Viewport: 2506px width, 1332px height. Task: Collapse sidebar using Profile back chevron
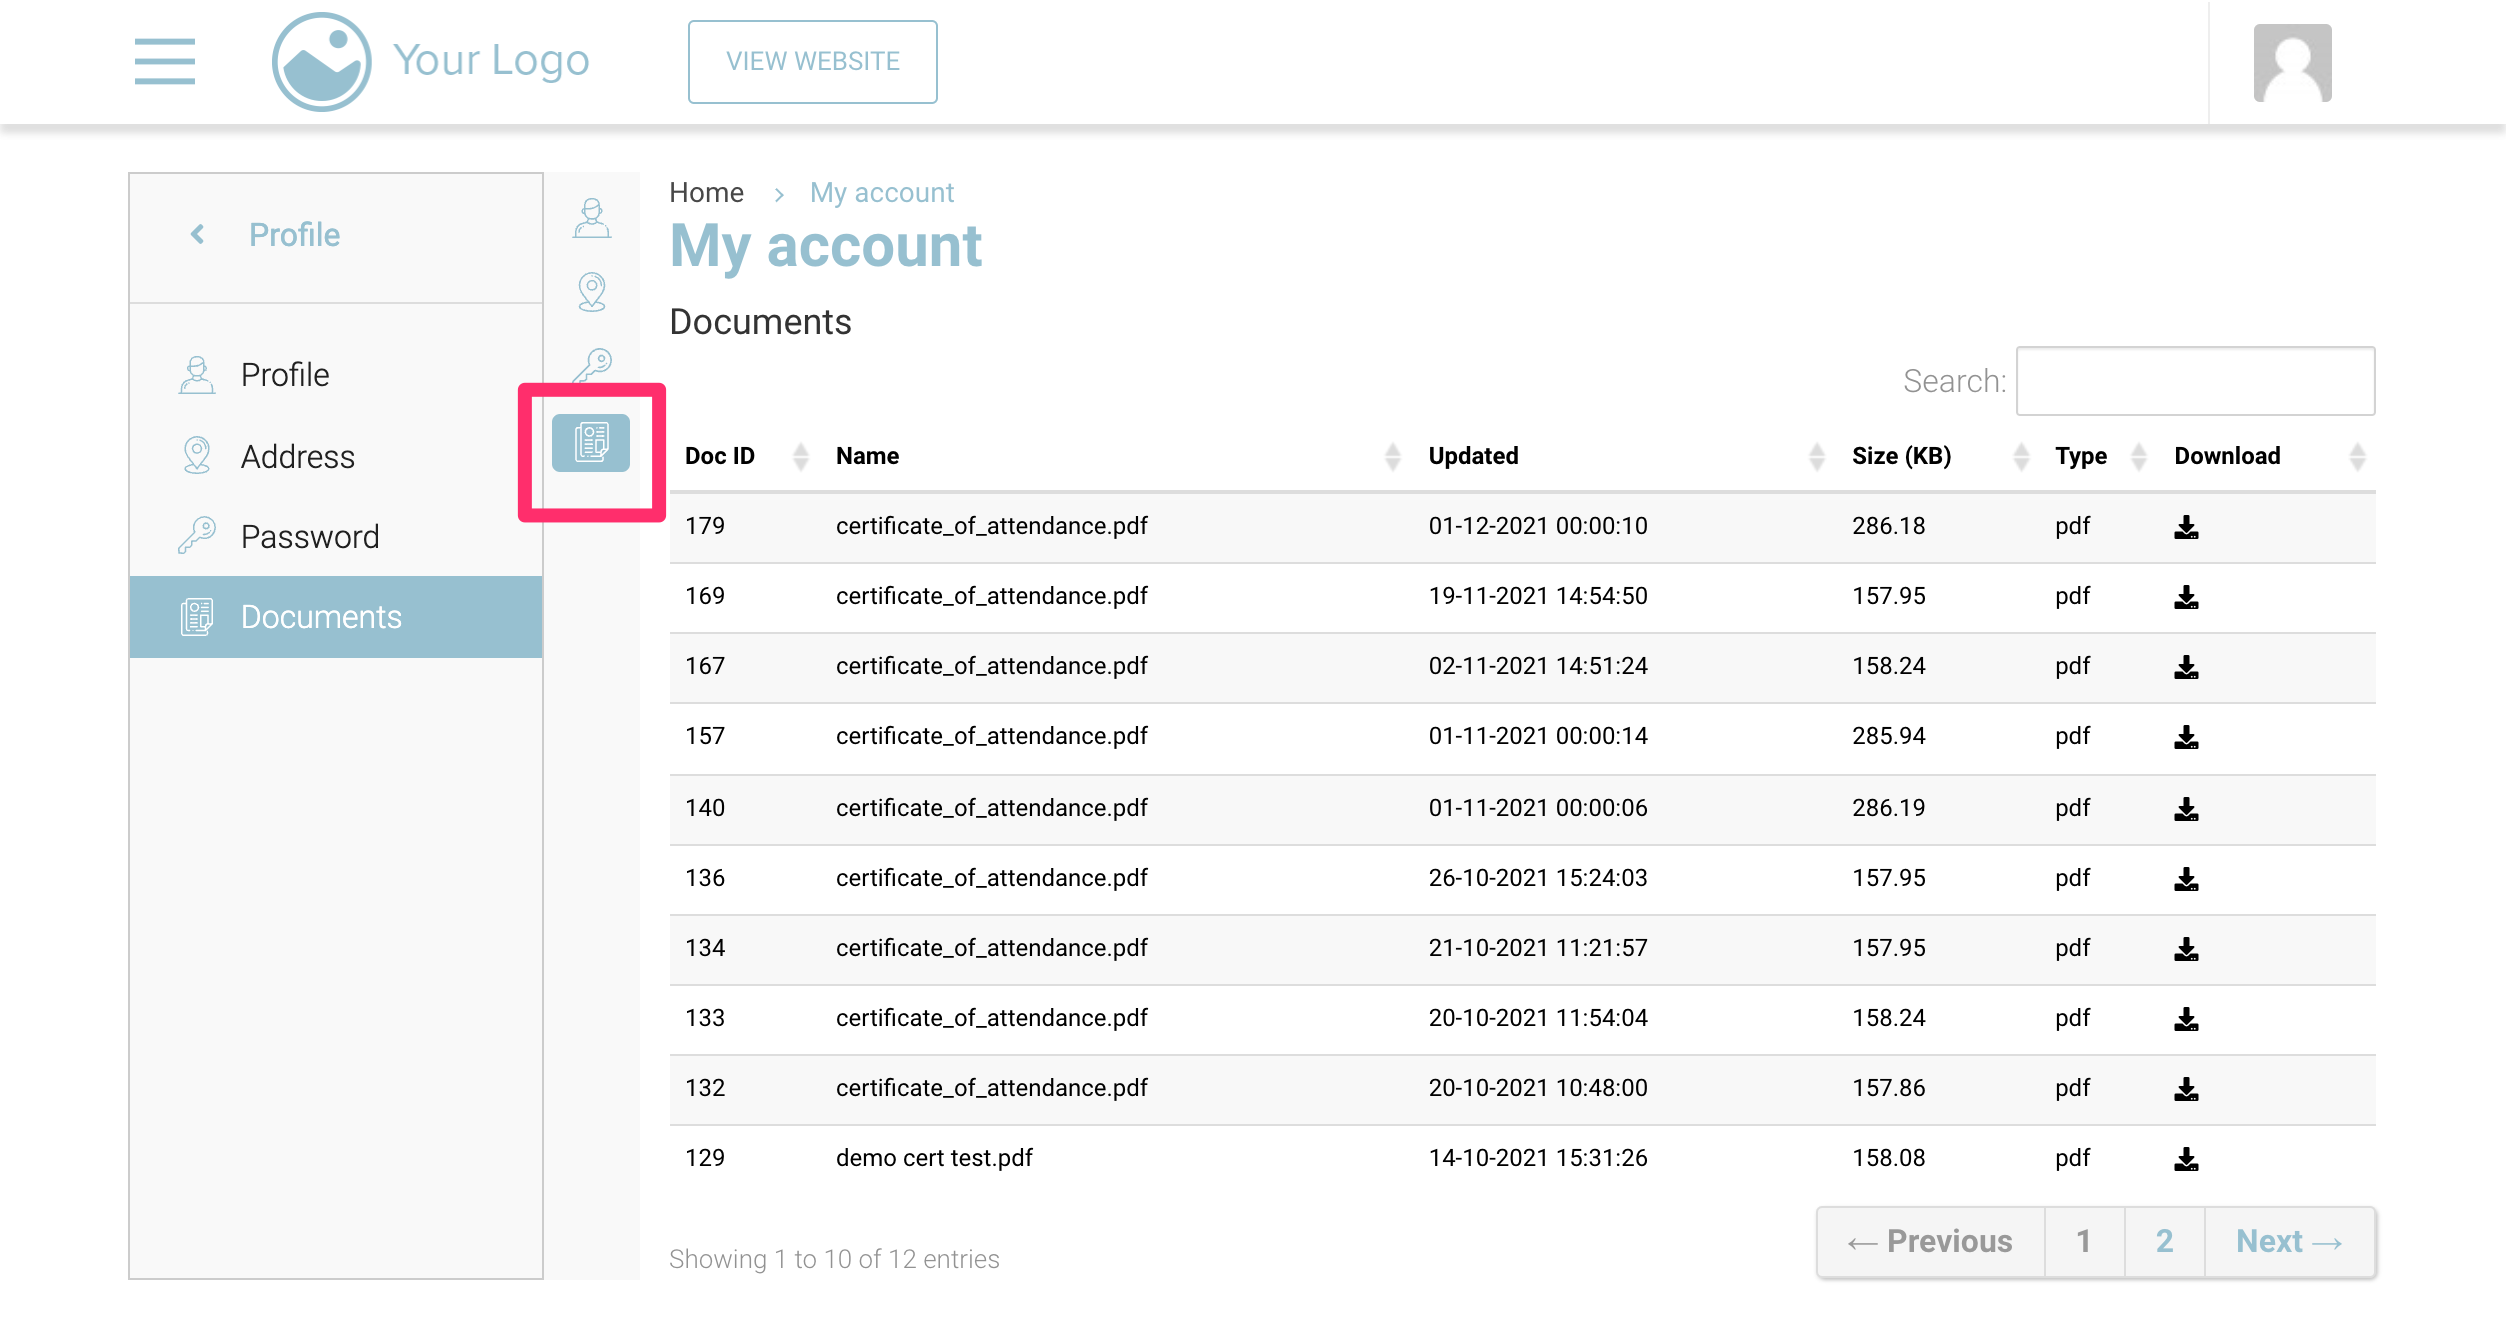tap(198, 234)
